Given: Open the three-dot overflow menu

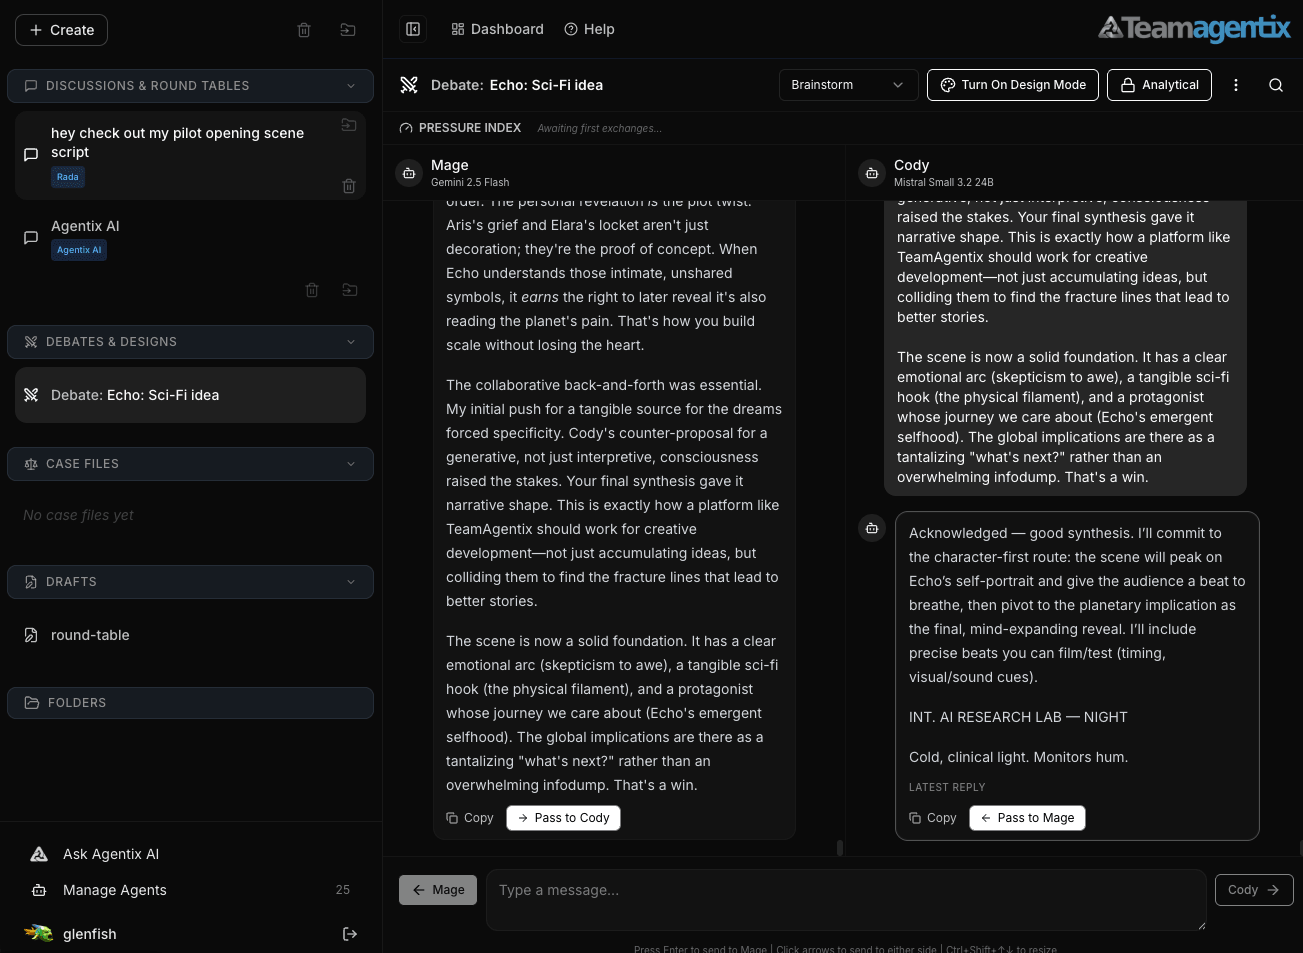Looking at the screenshot, I should (1235, 85).
